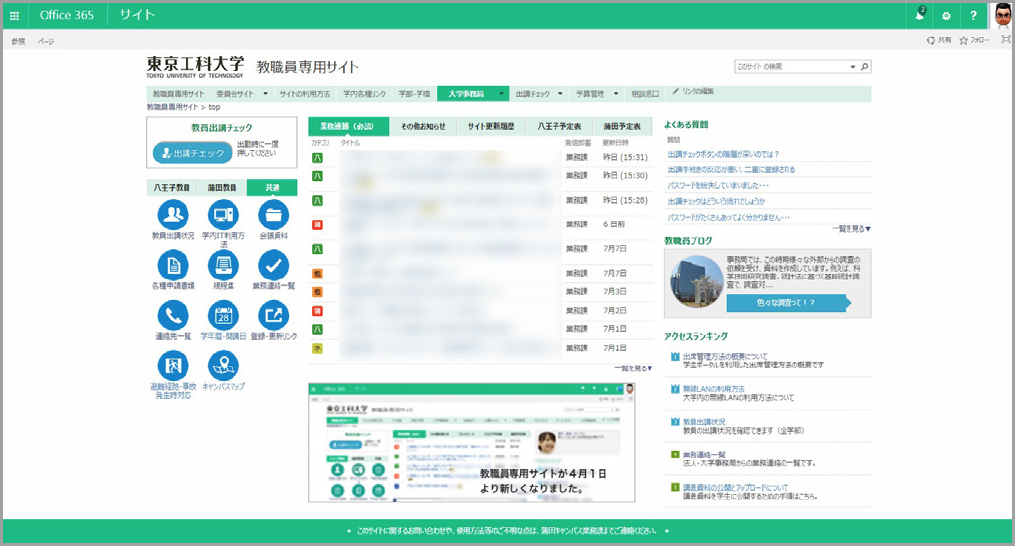The width and height of the screenshot is (1015, 546).
Task: Open 教員出講状況 icon
Action: pyautogui.click(x=173, y=214)
